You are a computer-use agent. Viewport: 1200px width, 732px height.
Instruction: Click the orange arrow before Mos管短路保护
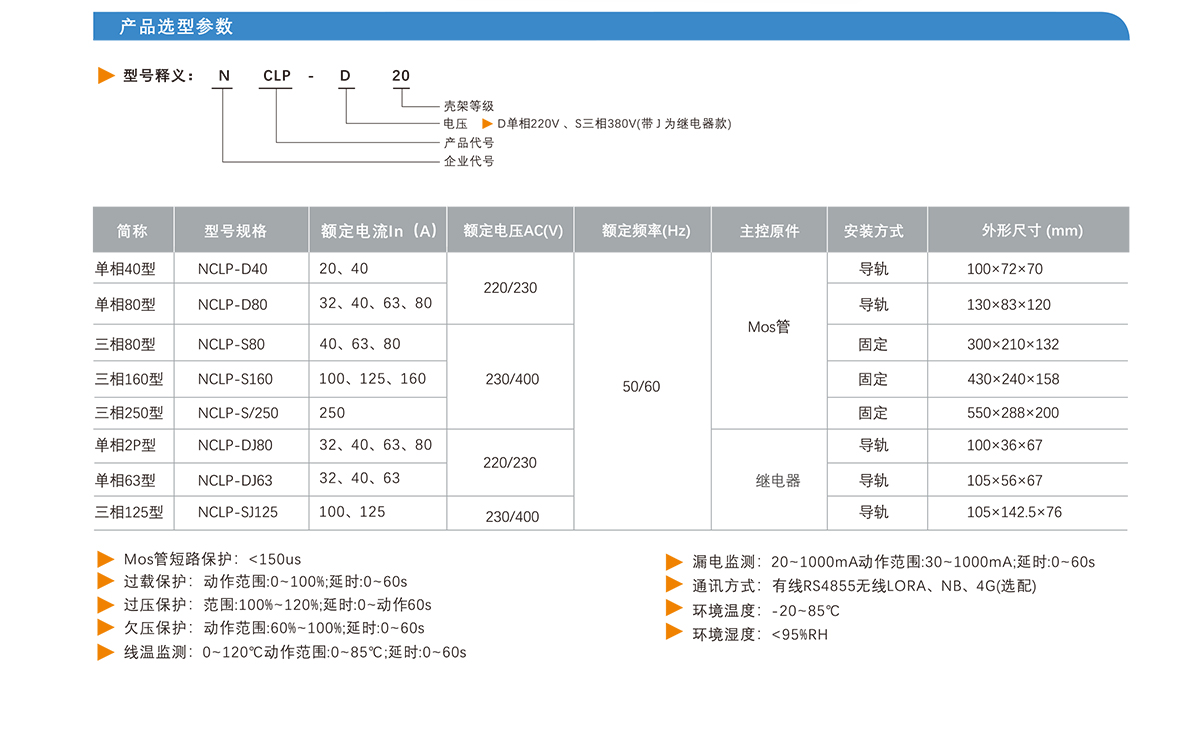pos(105,559)
